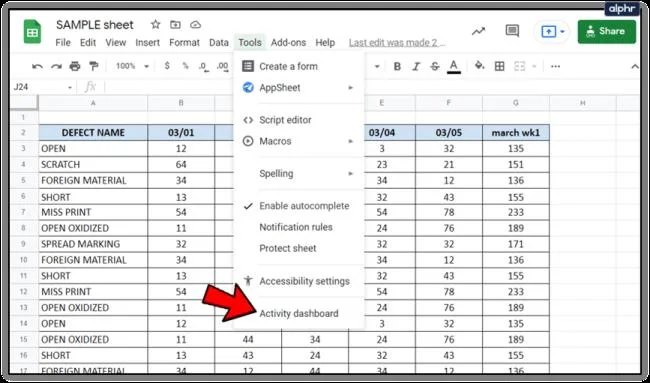The image size is (650, 383).
Task: Open Accessibility settings
Action: (298, 281)
